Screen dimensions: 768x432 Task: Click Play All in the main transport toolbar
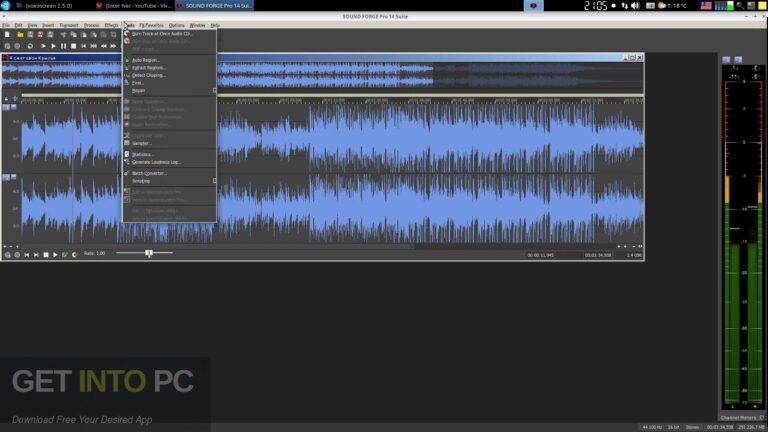43,46
